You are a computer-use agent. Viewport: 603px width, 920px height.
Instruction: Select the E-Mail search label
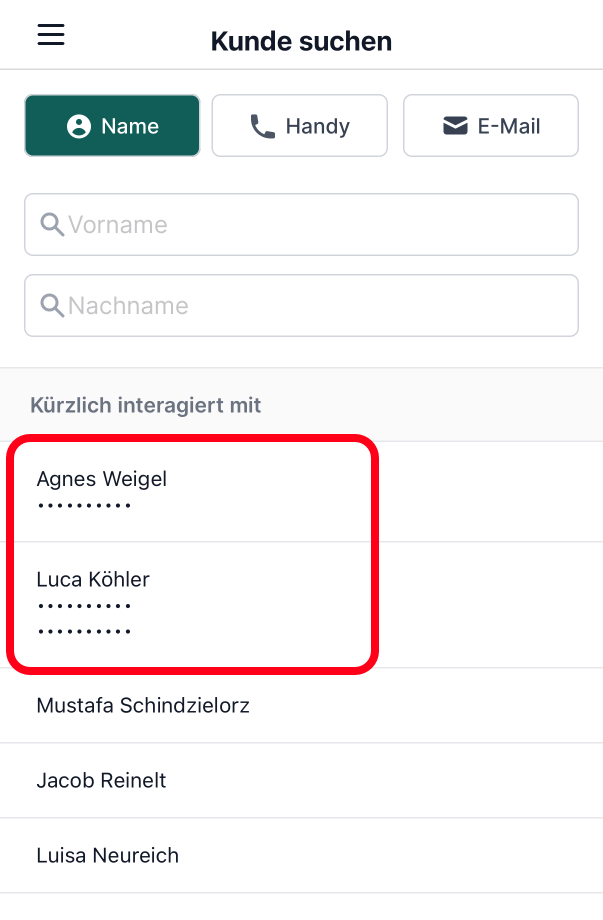click(x=508, y=127)
